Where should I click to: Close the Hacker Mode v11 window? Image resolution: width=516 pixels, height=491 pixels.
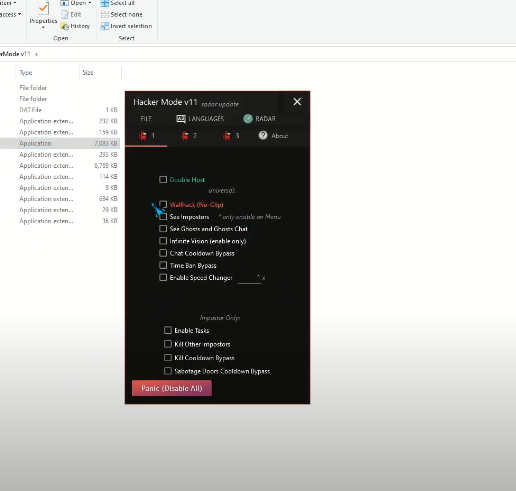click(297, 102)
